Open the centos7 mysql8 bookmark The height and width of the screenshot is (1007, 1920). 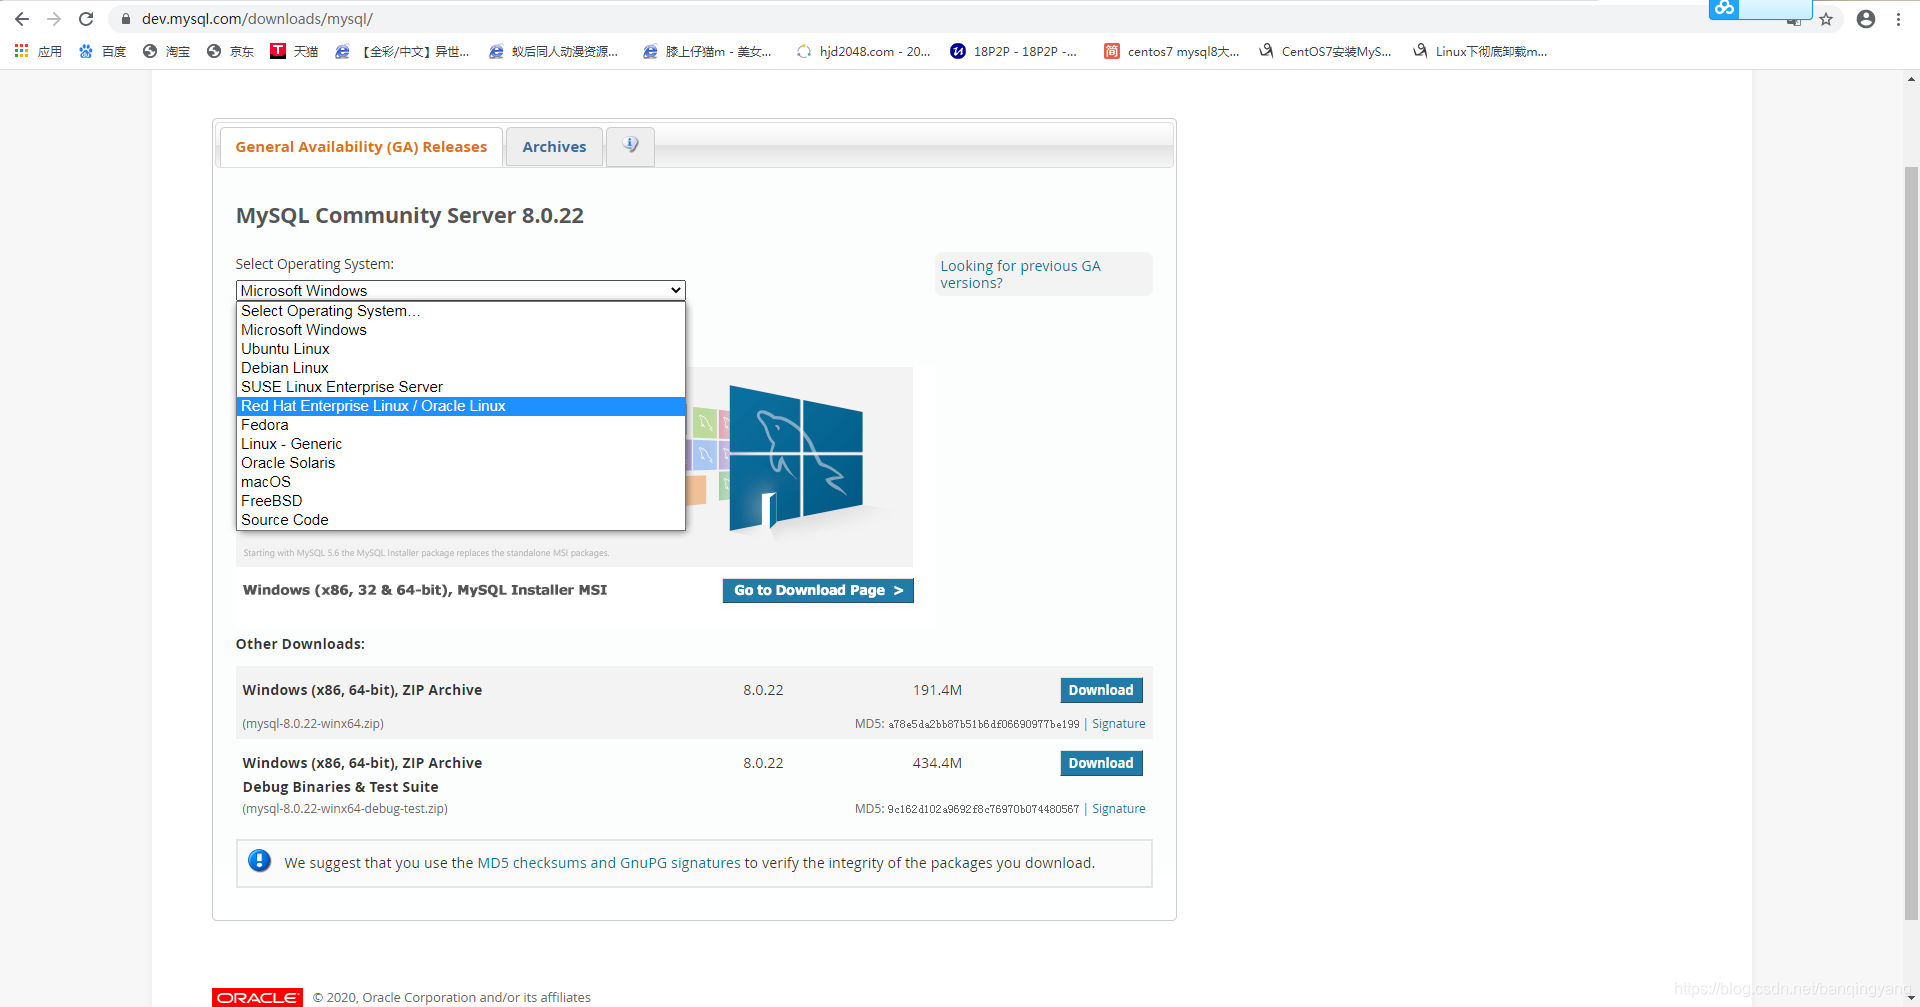[x=1171, y=51]
